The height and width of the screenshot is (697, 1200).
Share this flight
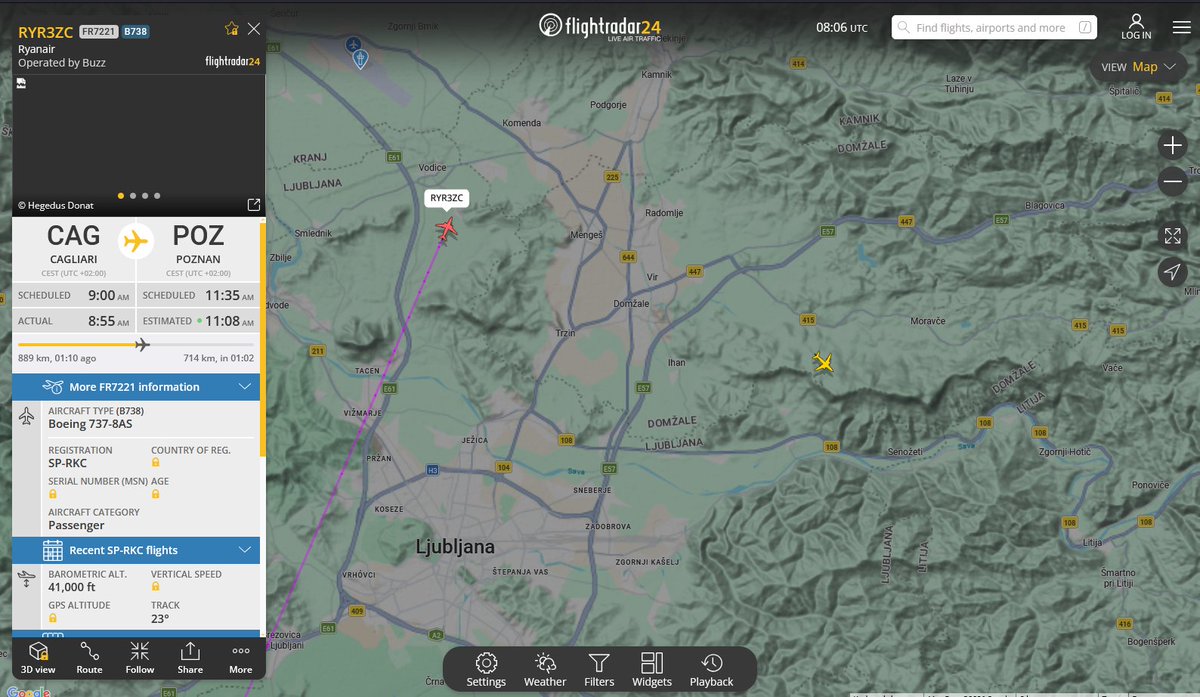click(190, 657)
